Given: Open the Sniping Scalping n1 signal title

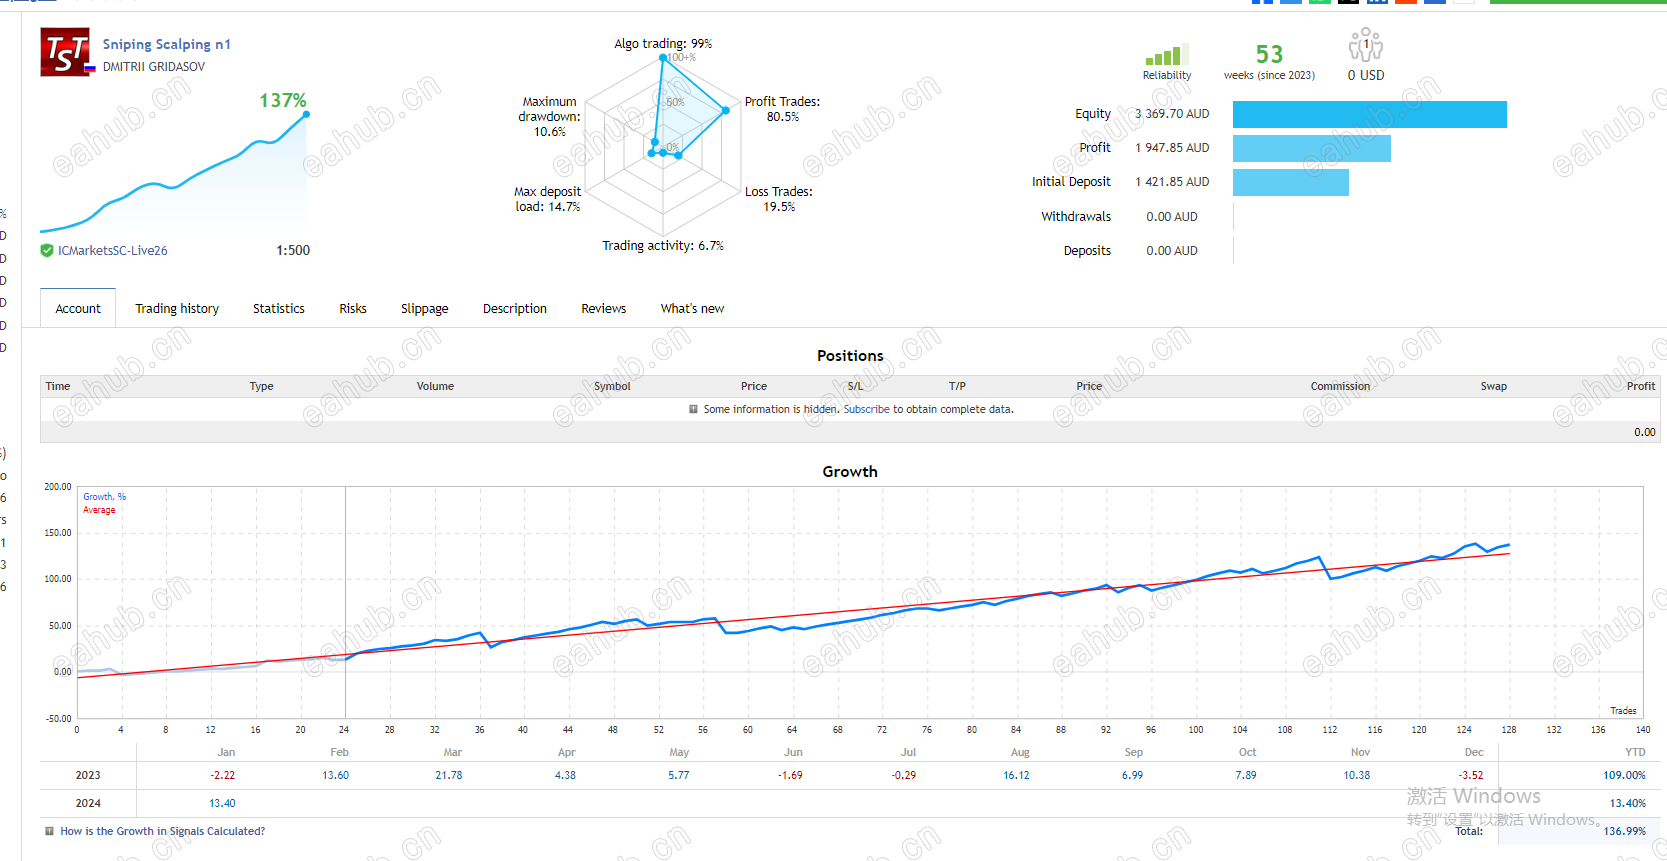Looking at the screenshot, I should point(166,44).
